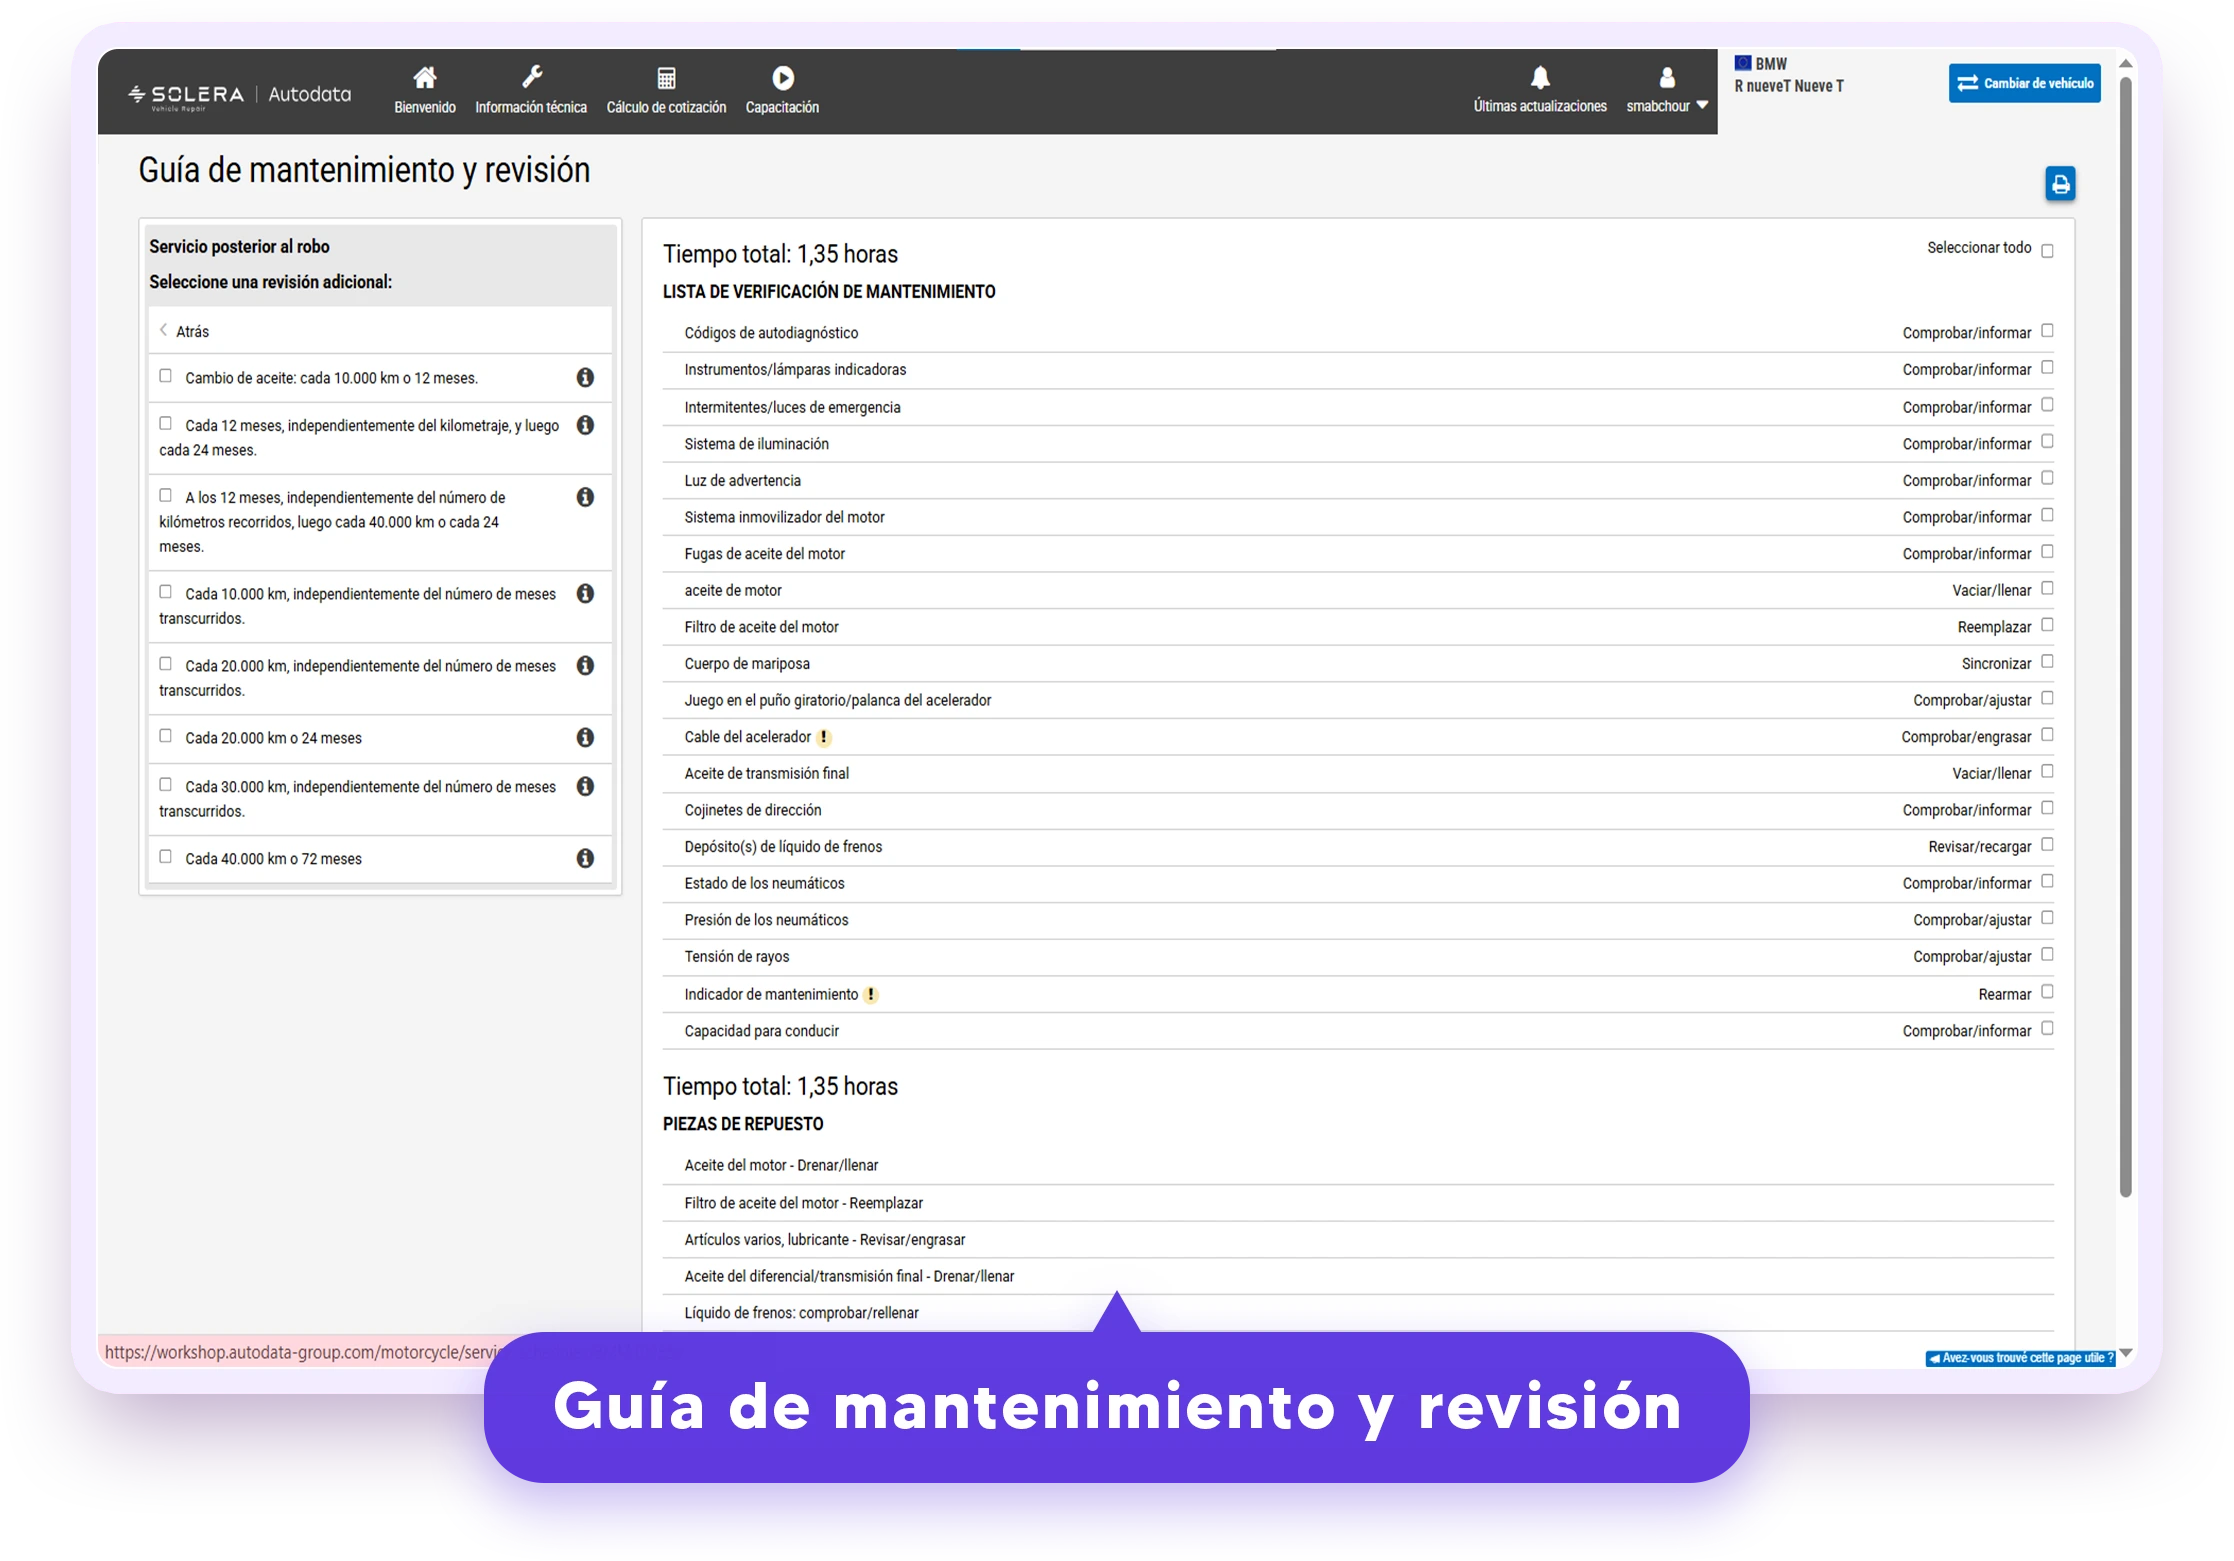Click warning icon next to Cable del acelerador
This screenshot has height=1561, width=2234.
(x=823, y=737)
